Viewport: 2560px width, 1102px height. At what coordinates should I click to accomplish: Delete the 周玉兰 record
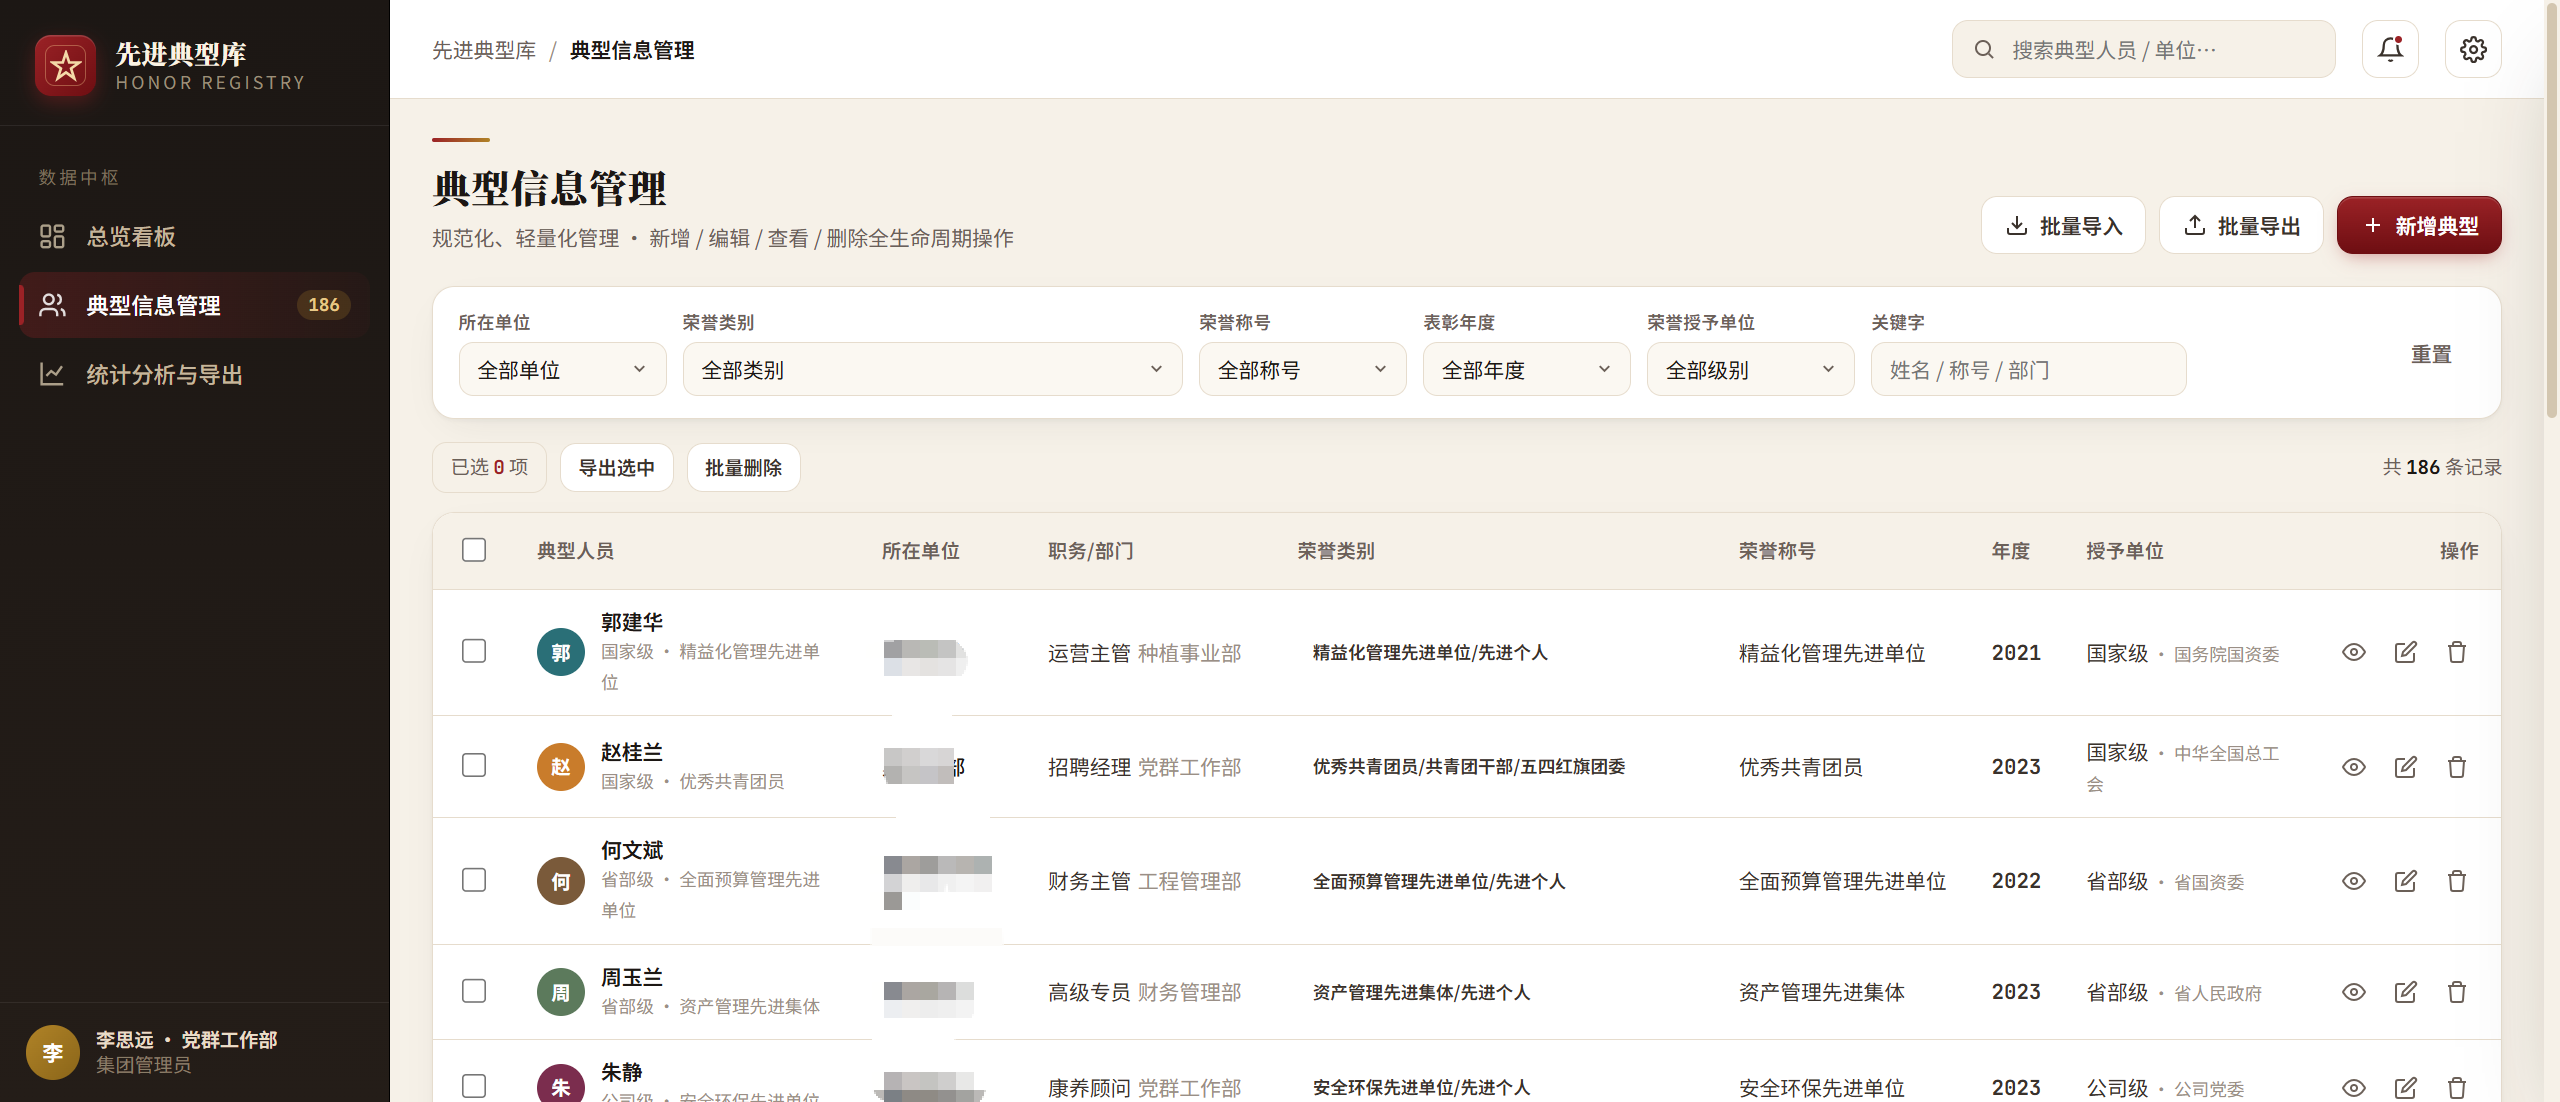coord(2457,992)
